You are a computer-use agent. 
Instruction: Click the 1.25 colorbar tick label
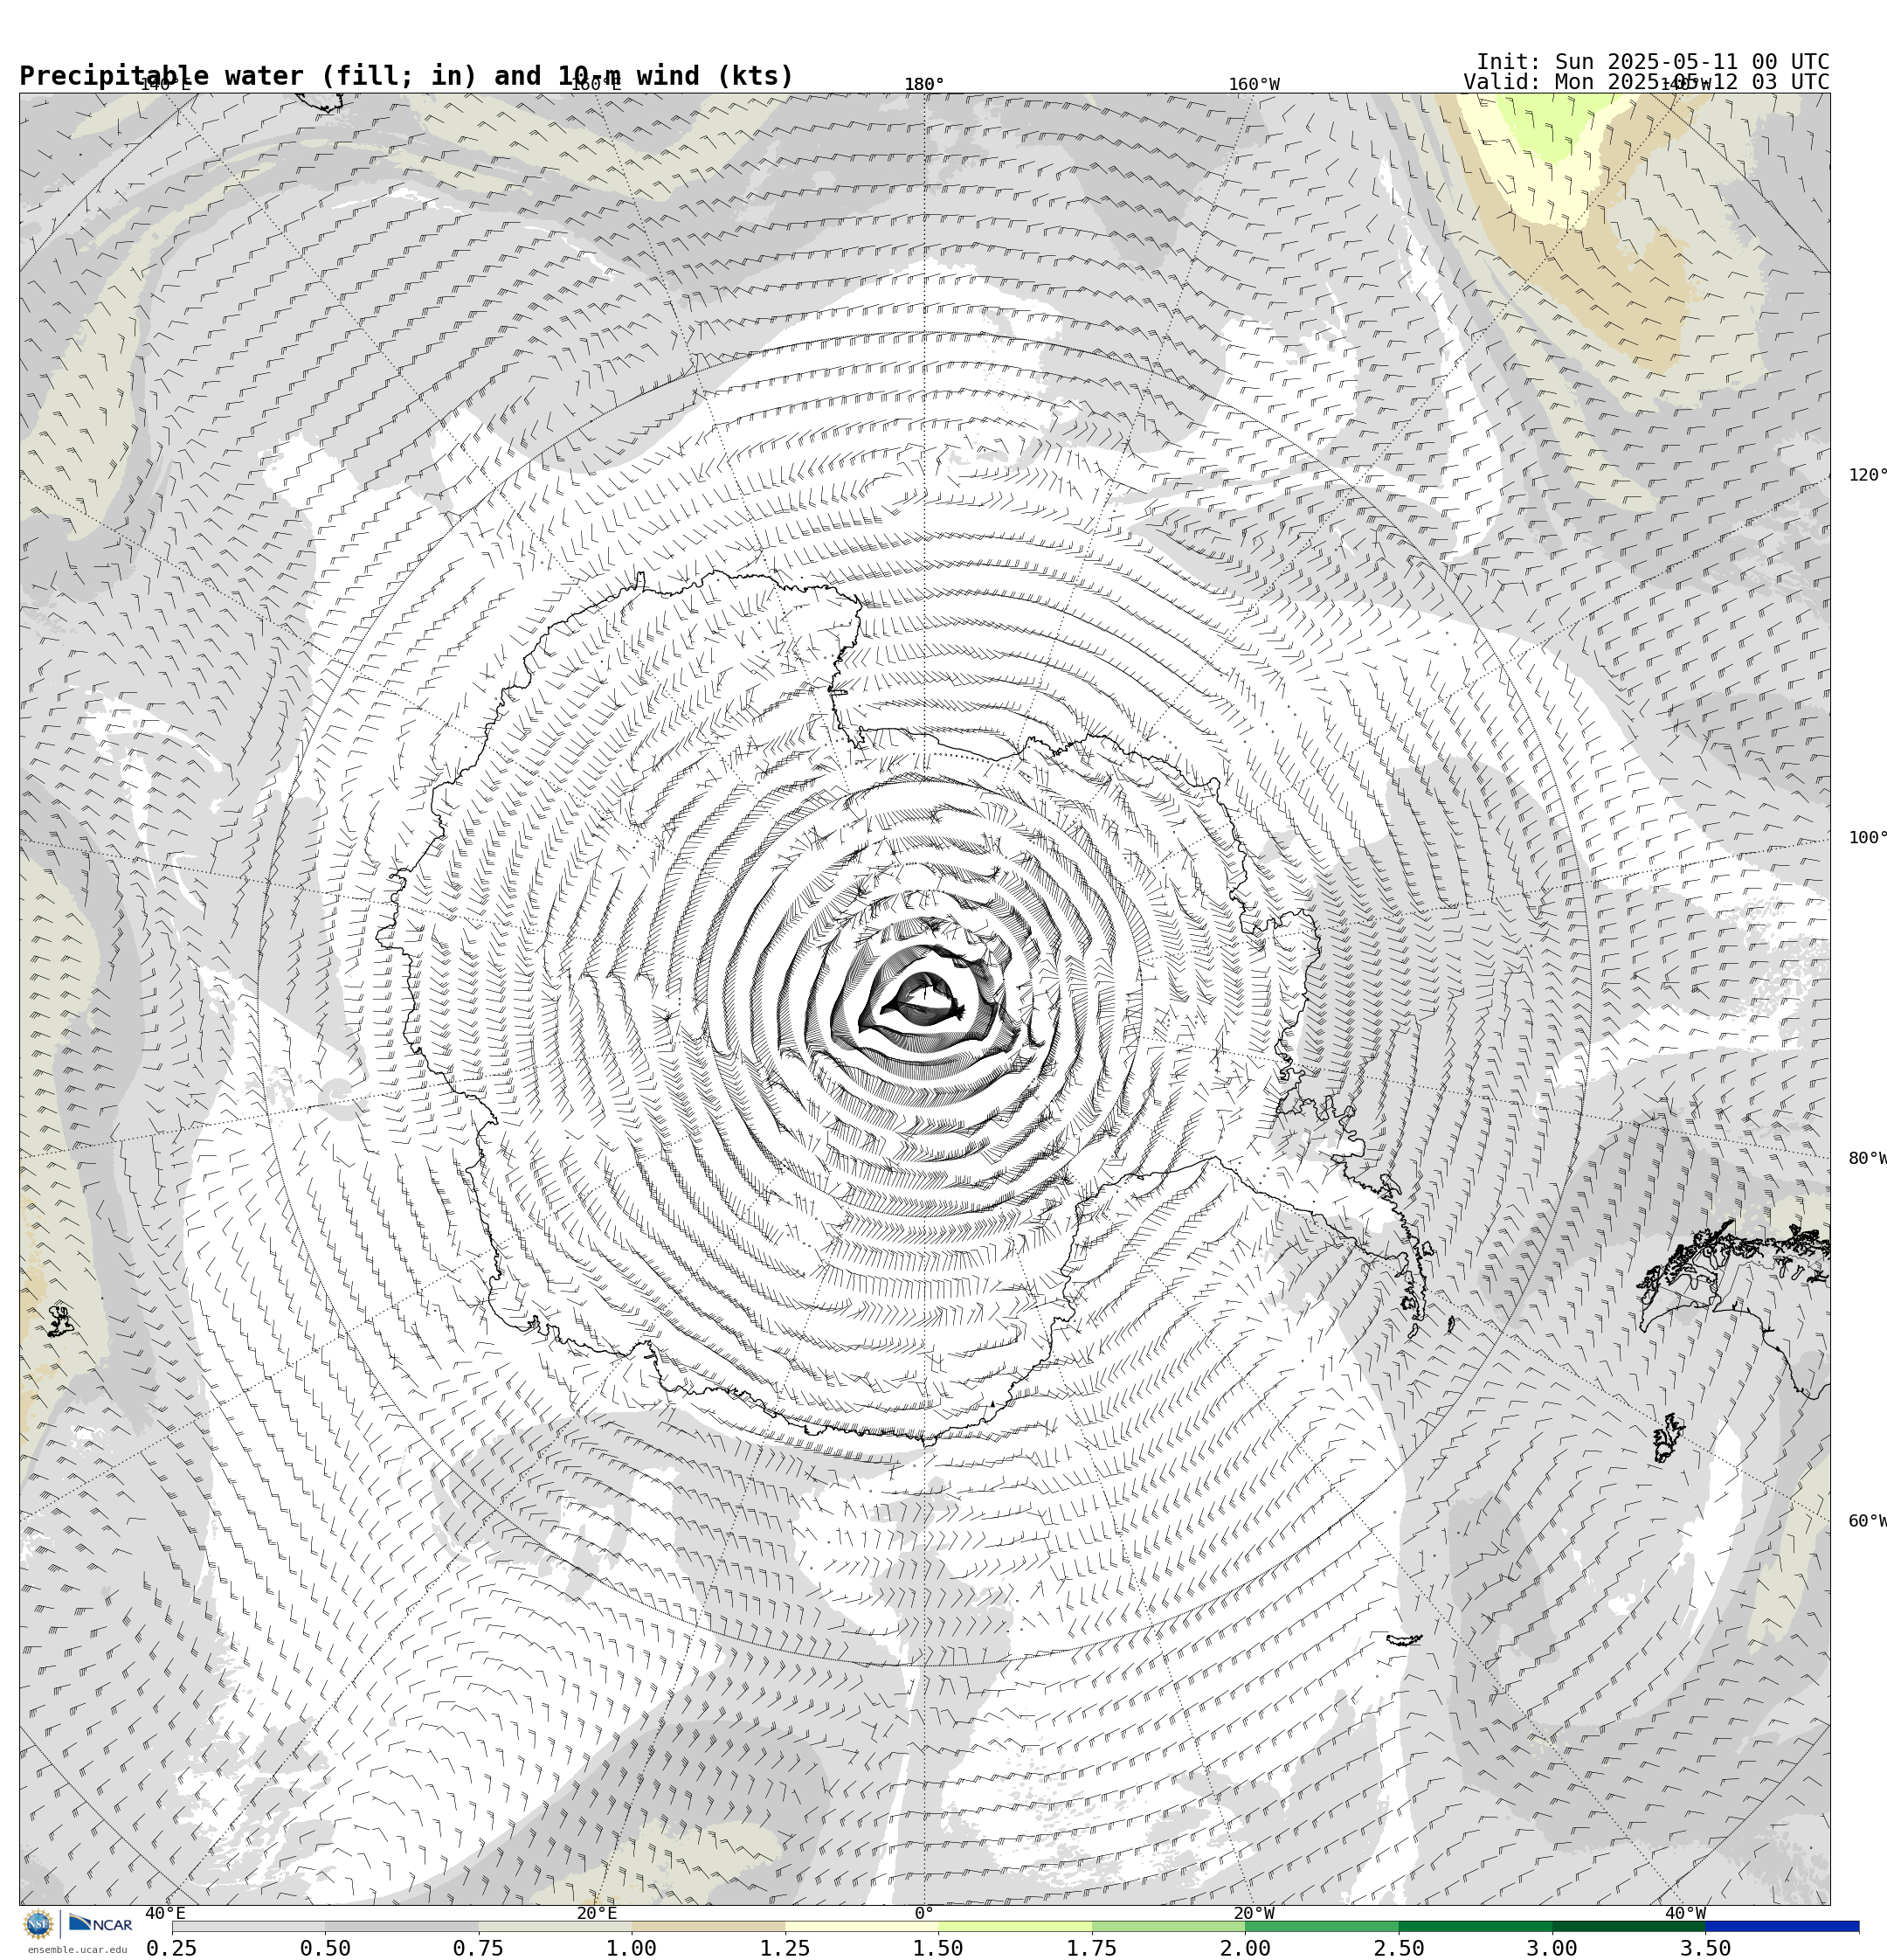[x=785, y=1948]
